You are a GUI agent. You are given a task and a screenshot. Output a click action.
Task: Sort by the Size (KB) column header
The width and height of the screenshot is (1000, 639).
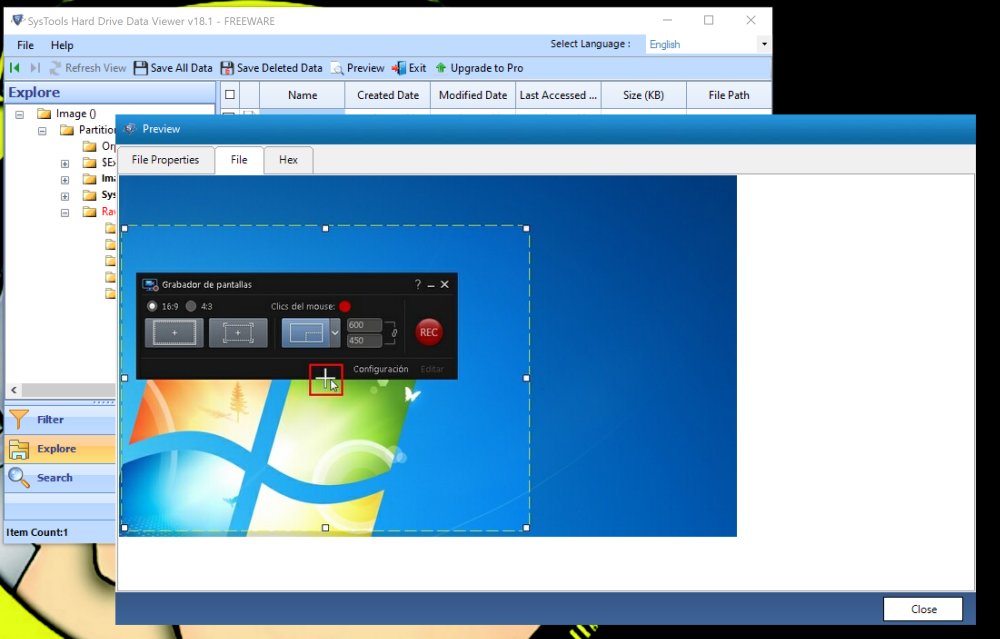click(643, 95)
